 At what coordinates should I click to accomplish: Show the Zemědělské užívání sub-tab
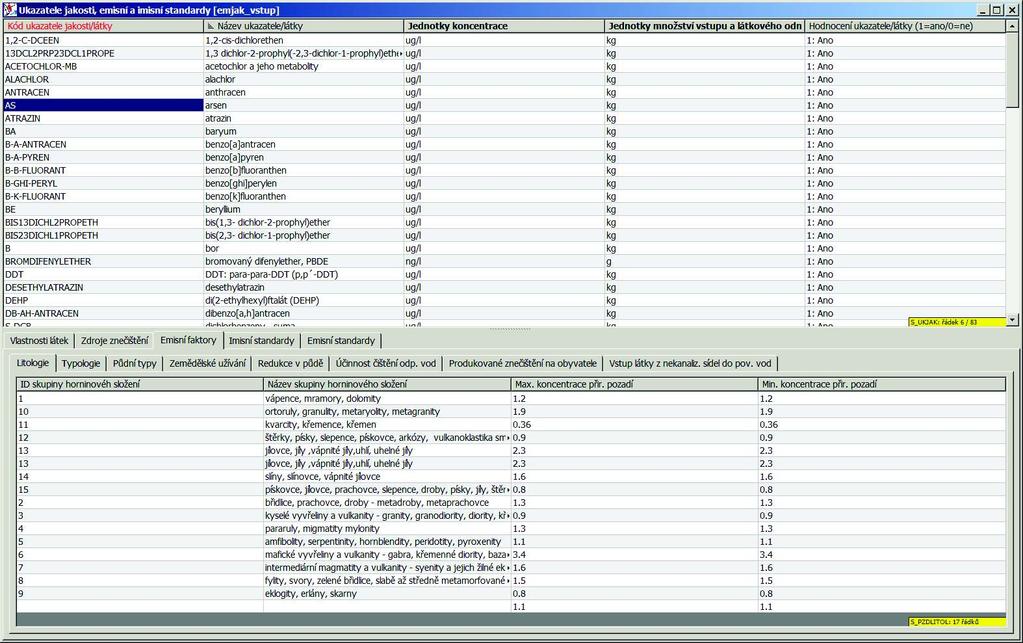[207, 363]
